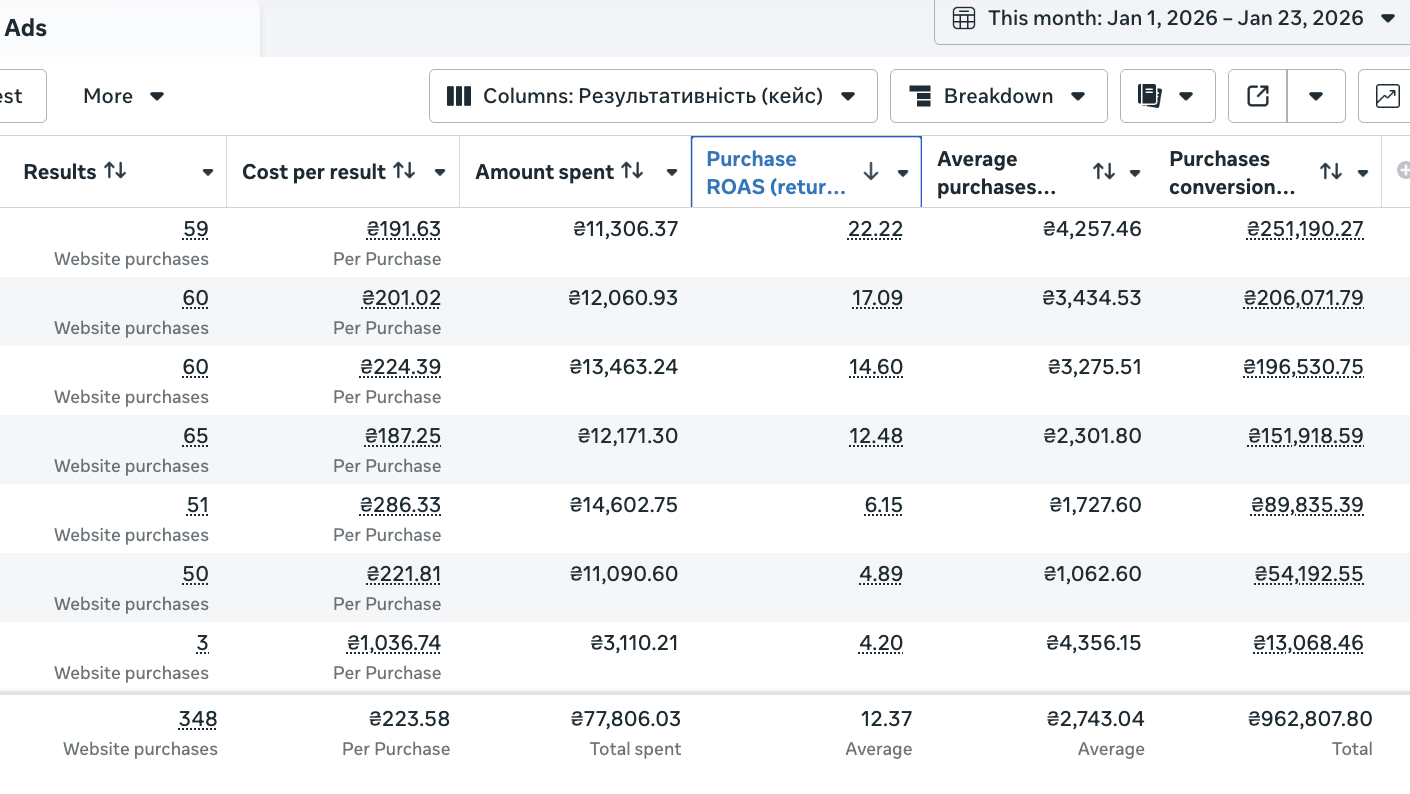This screenshot has width=1410, height=794.
Task: Select the ₴77,806.03 total spent value
Action: pyautogui.click(x=626, y=719)
